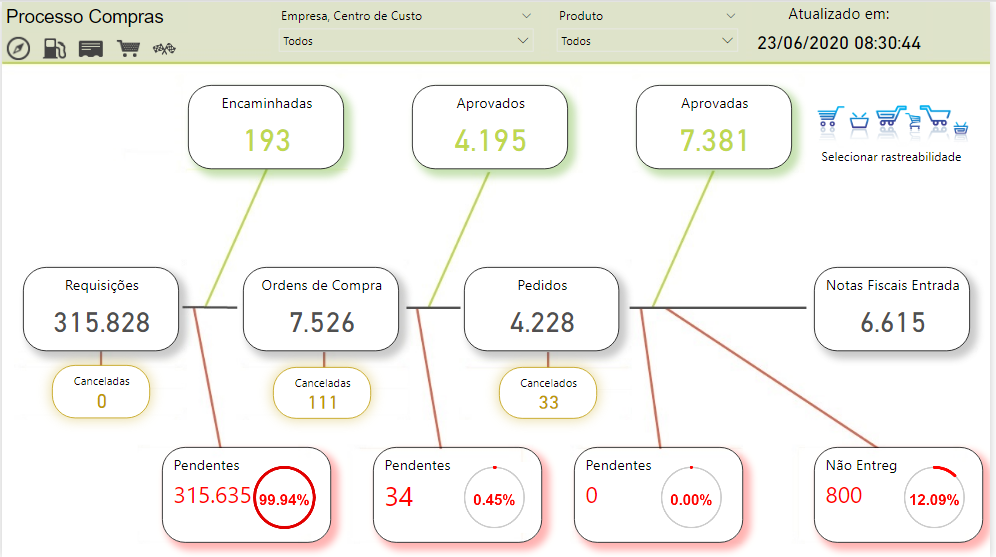Click the Não Entreg value 800
Image resolution: width=996 pixels, height=557 pixels.
tap(844, 495)
